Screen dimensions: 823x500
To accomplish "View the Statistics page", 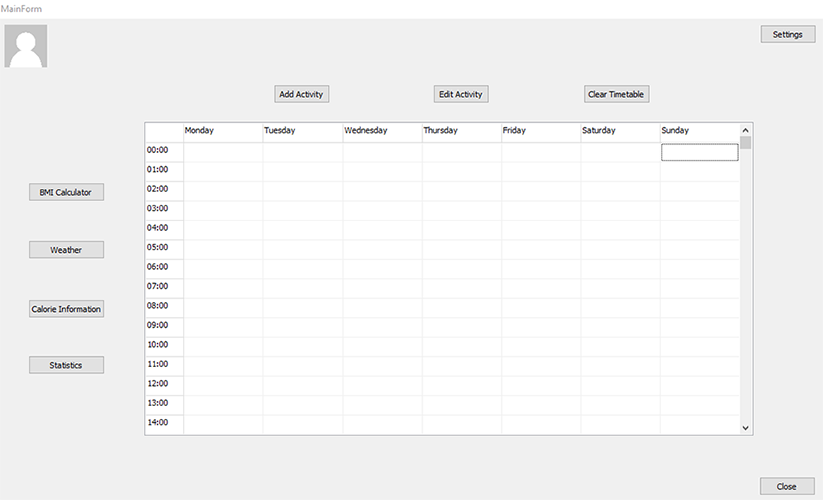I will pyautogui.click(x=66, y=365).
